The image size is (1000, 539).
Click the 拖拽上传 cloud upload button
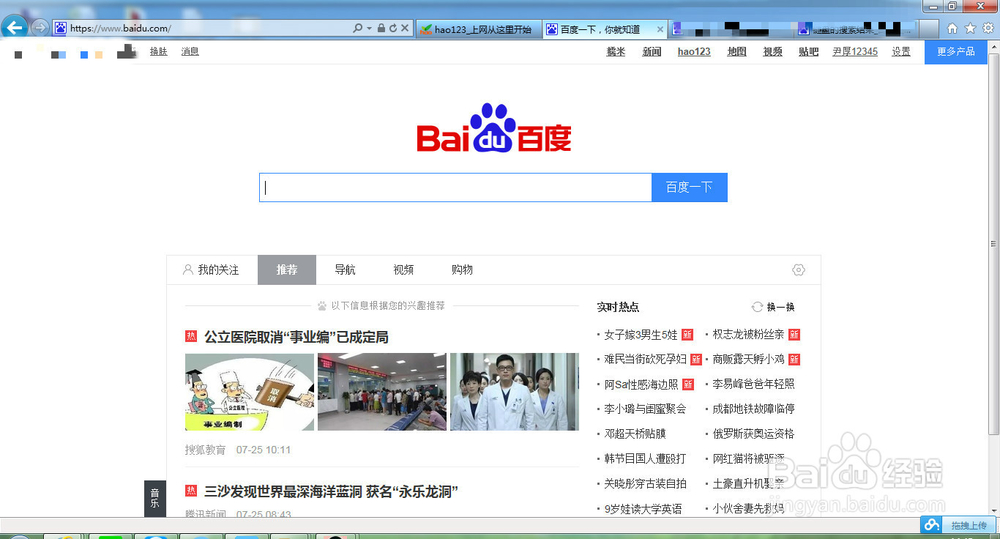pyautogui.click(x=958, y=526)
